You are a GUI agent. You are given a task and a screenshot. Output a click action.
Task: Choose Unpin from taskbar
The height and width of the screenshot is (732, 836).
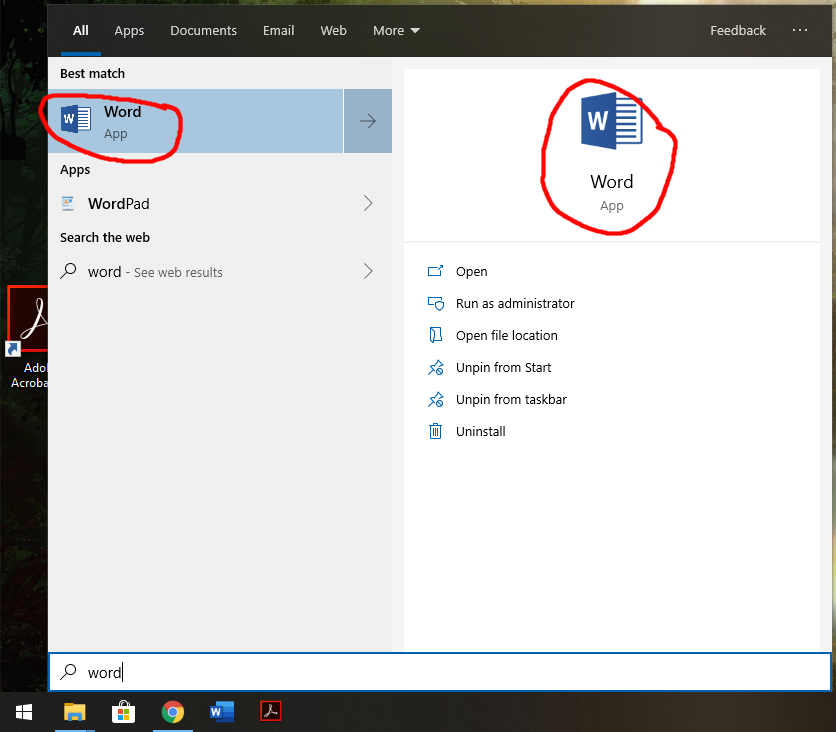(x=511, y=399)
